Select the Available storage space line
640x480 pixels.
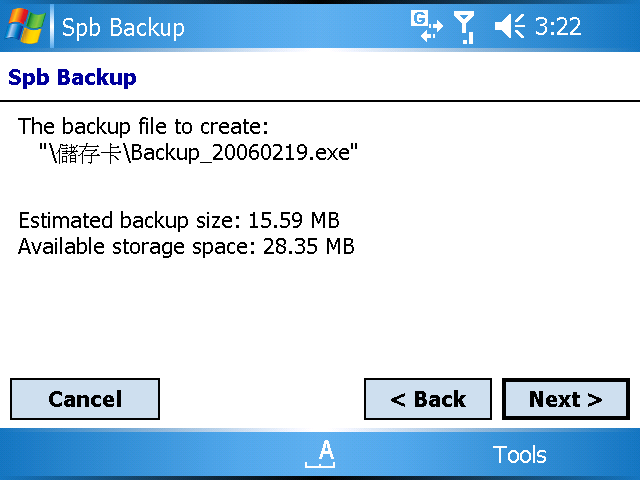point(186,247)
